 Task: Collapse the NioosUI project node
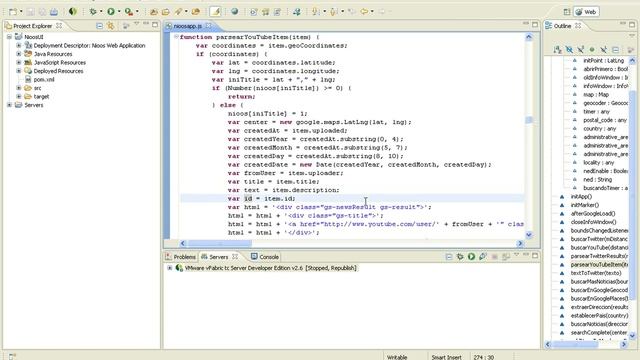point(9,37)
